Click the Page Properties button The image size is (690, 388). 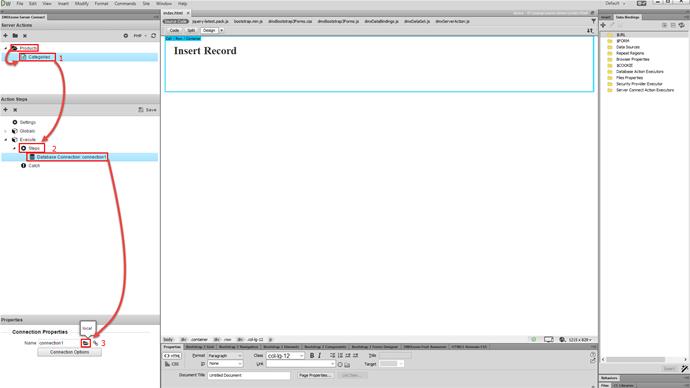pos(315,375)
